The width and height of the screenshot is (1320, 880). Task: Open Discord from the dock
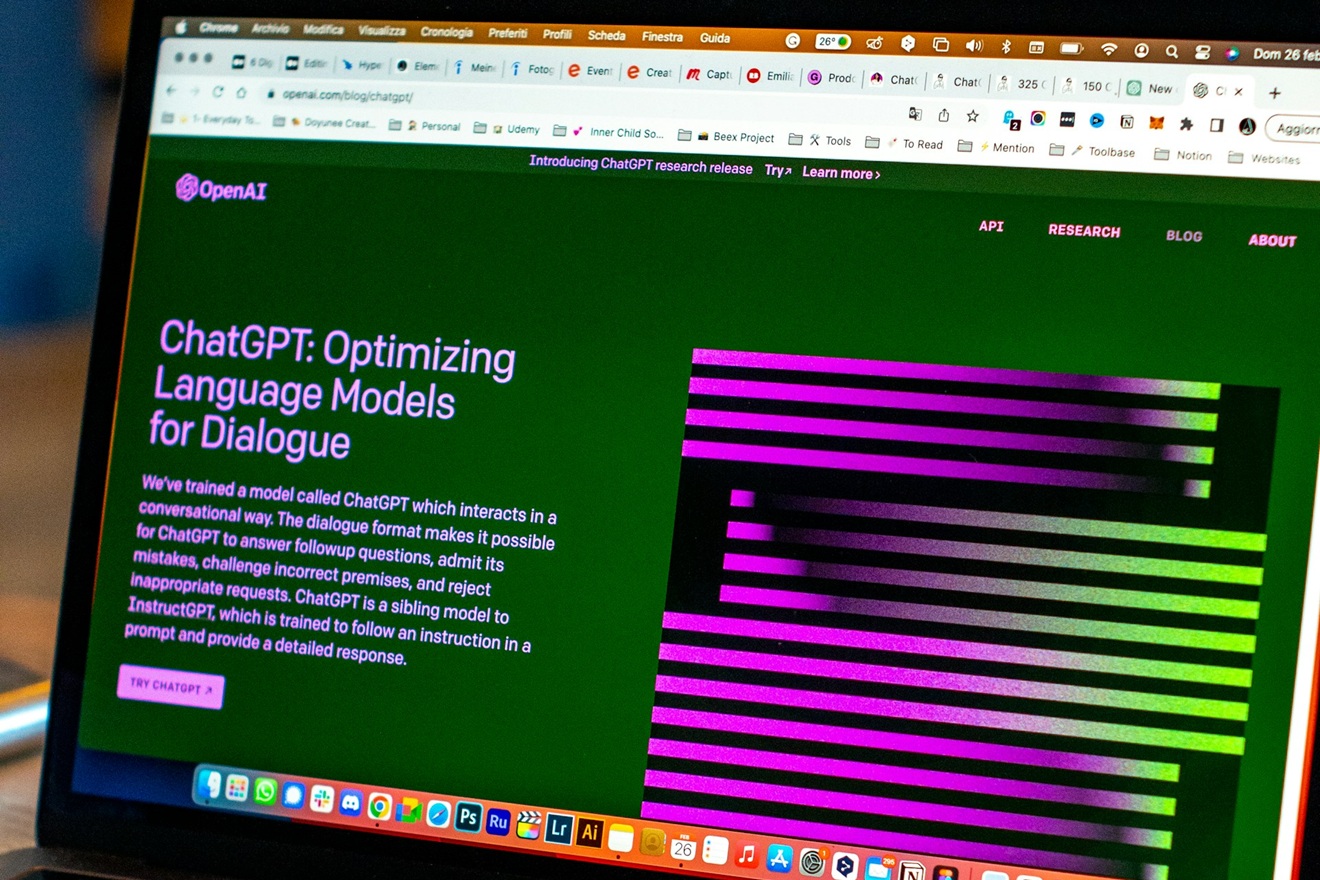[x=350, y=802]
